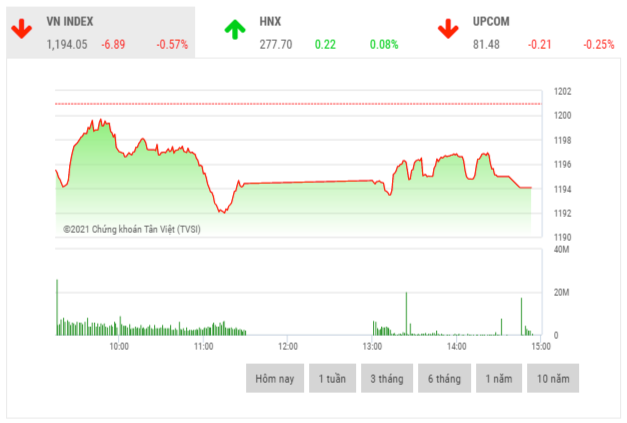The width and height of the screenshot is (627, 423).
Task: Display the 1 năm chart range
Action: (498, 378)
